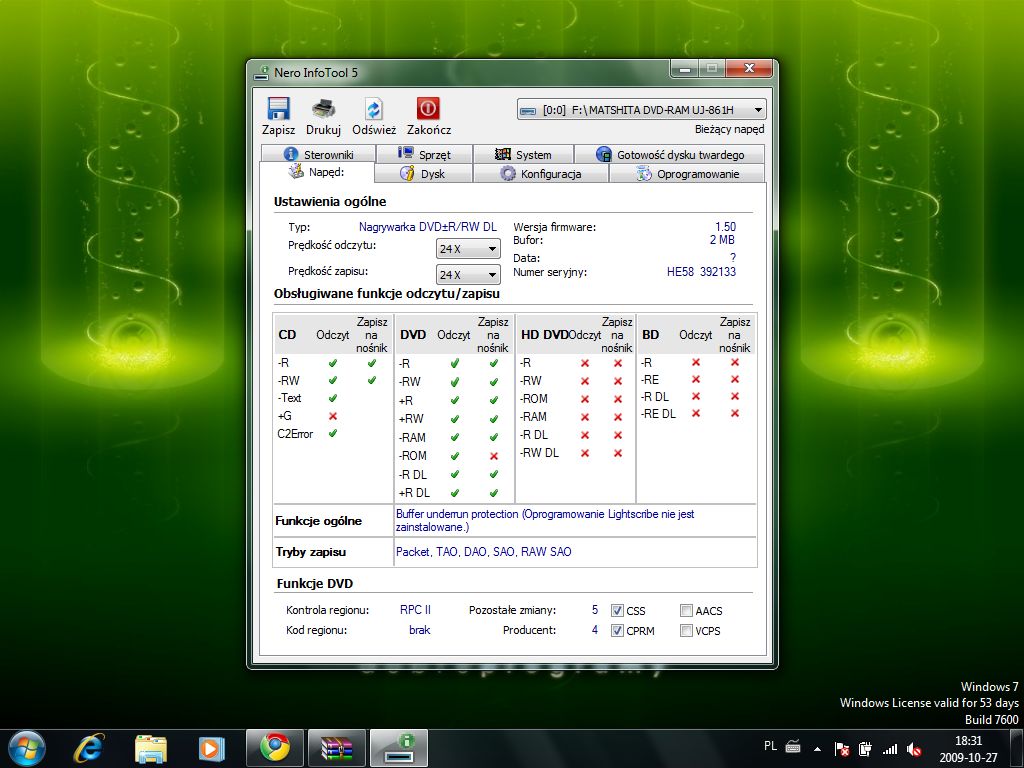
Task: Click serial number HE58 392133
Action: coord(701,272)
